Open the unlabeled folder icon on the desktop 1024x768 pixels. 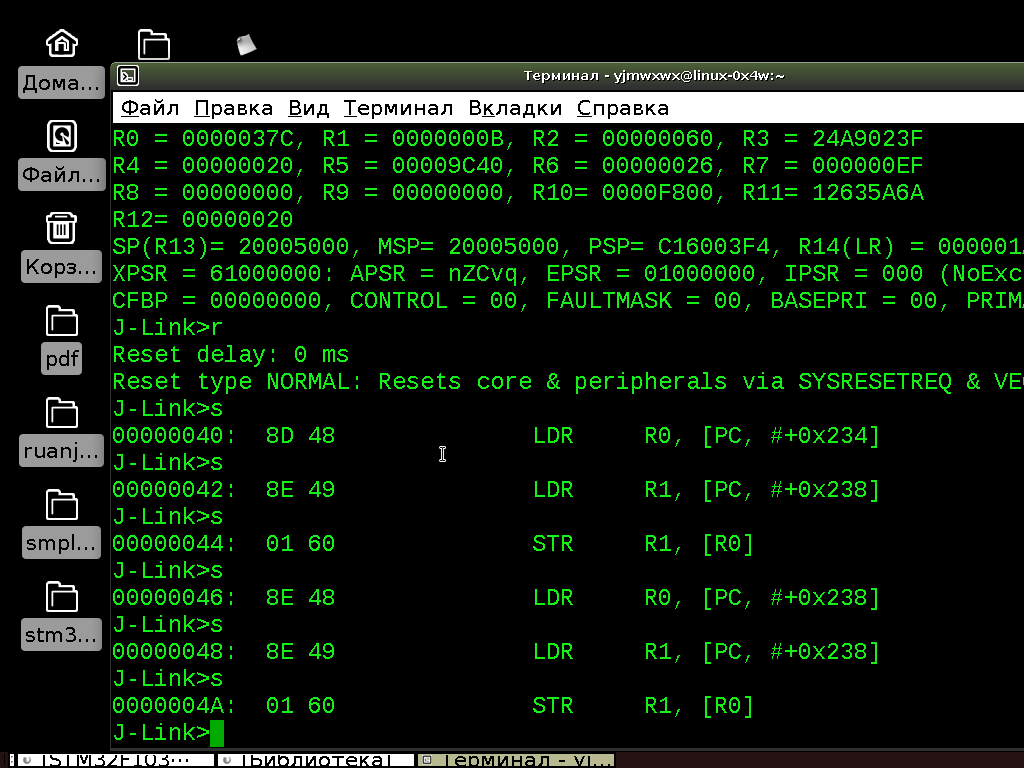(154, 44)
